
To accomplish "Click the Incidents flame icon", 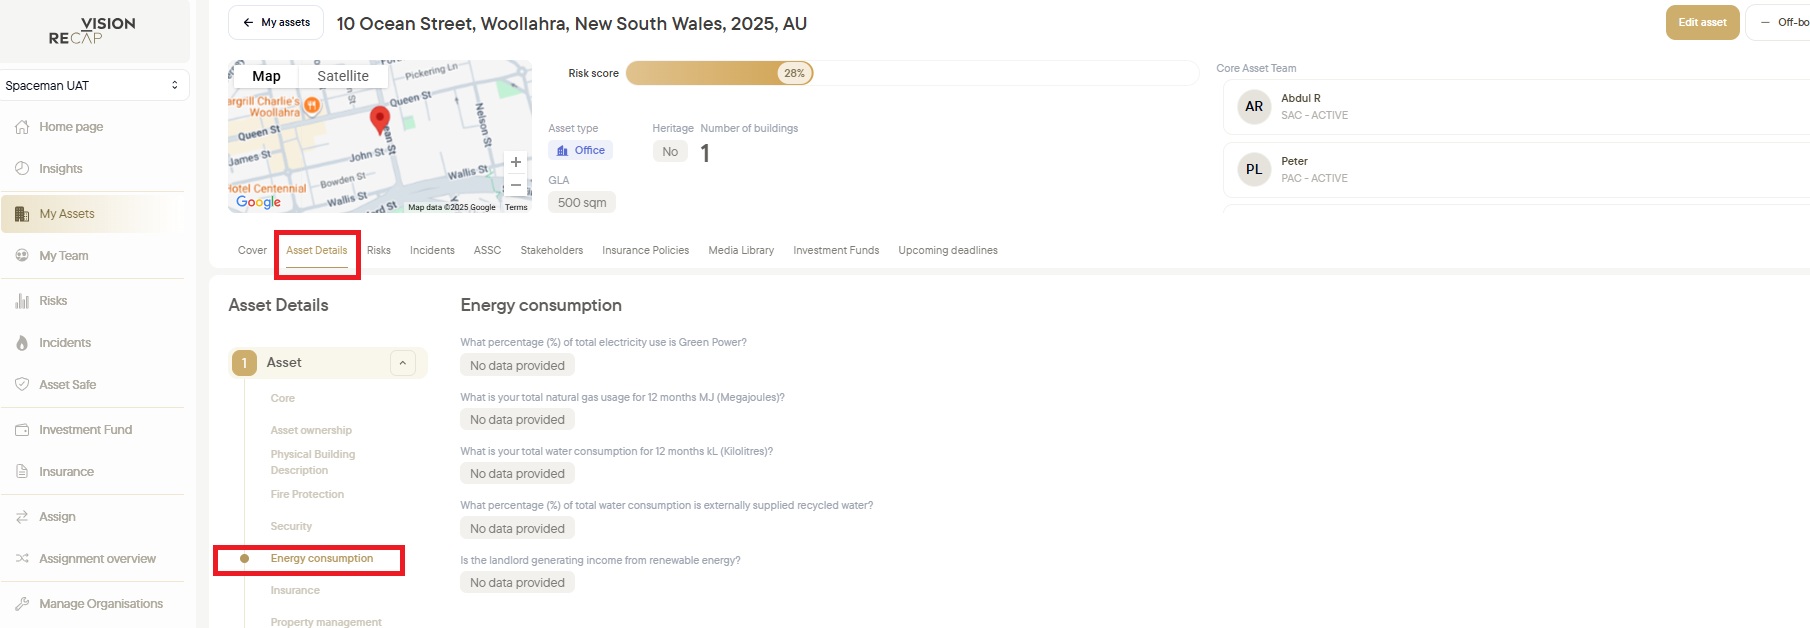I will point(22,343).
